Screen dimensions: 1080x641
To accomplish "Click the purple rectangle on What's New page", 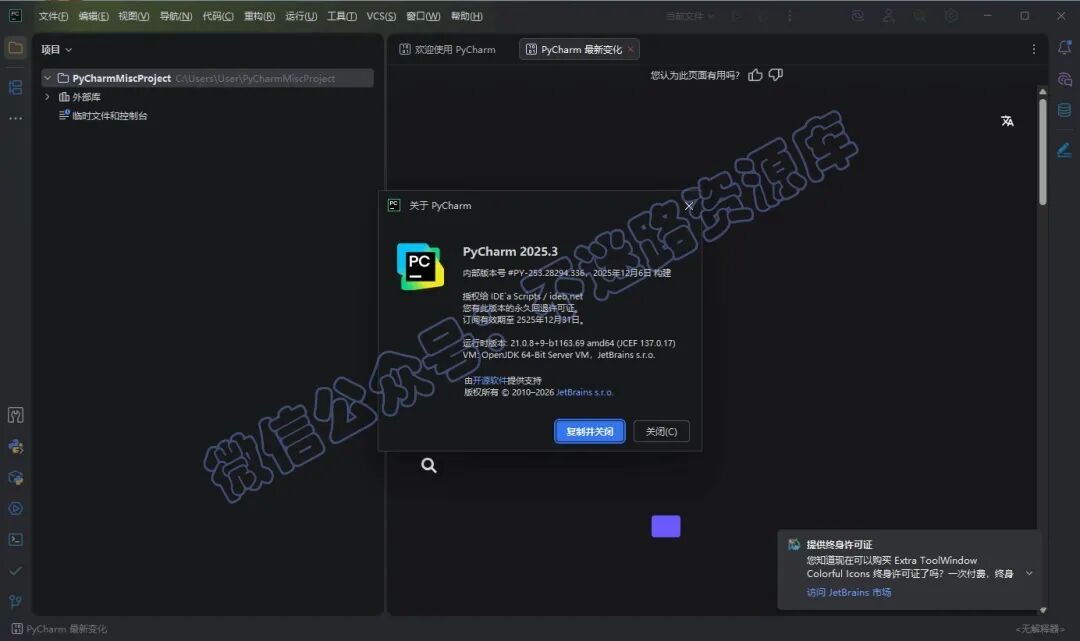I will [x=666, y=526].
